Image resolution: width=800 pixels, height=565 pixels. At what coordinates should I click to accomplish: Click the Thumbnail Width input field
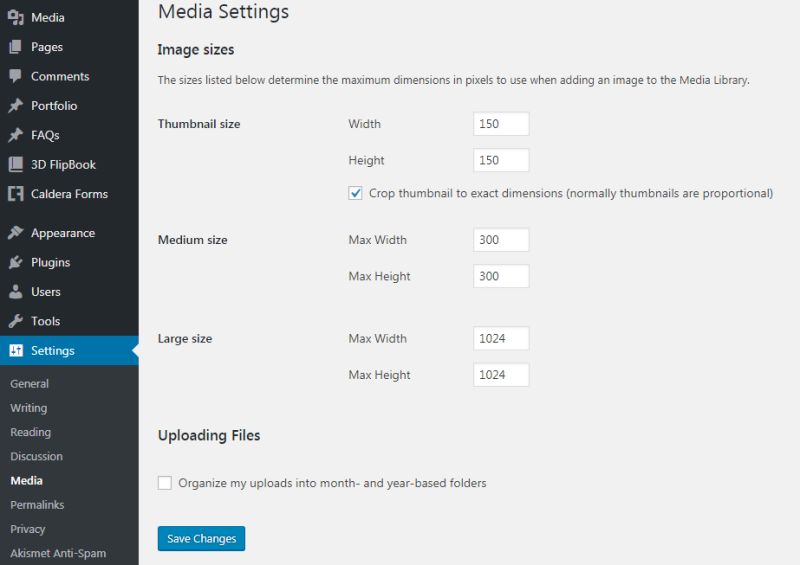pos(501,124)
